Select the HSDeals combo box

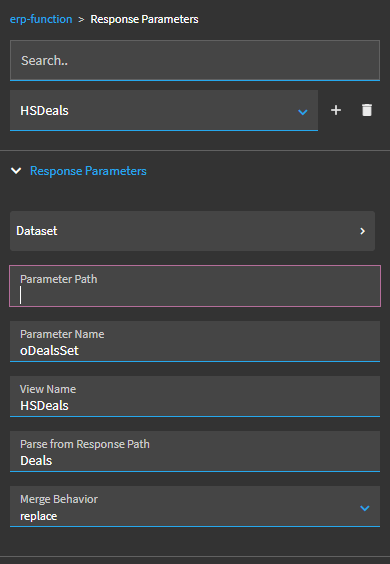[x=164, y=110]
